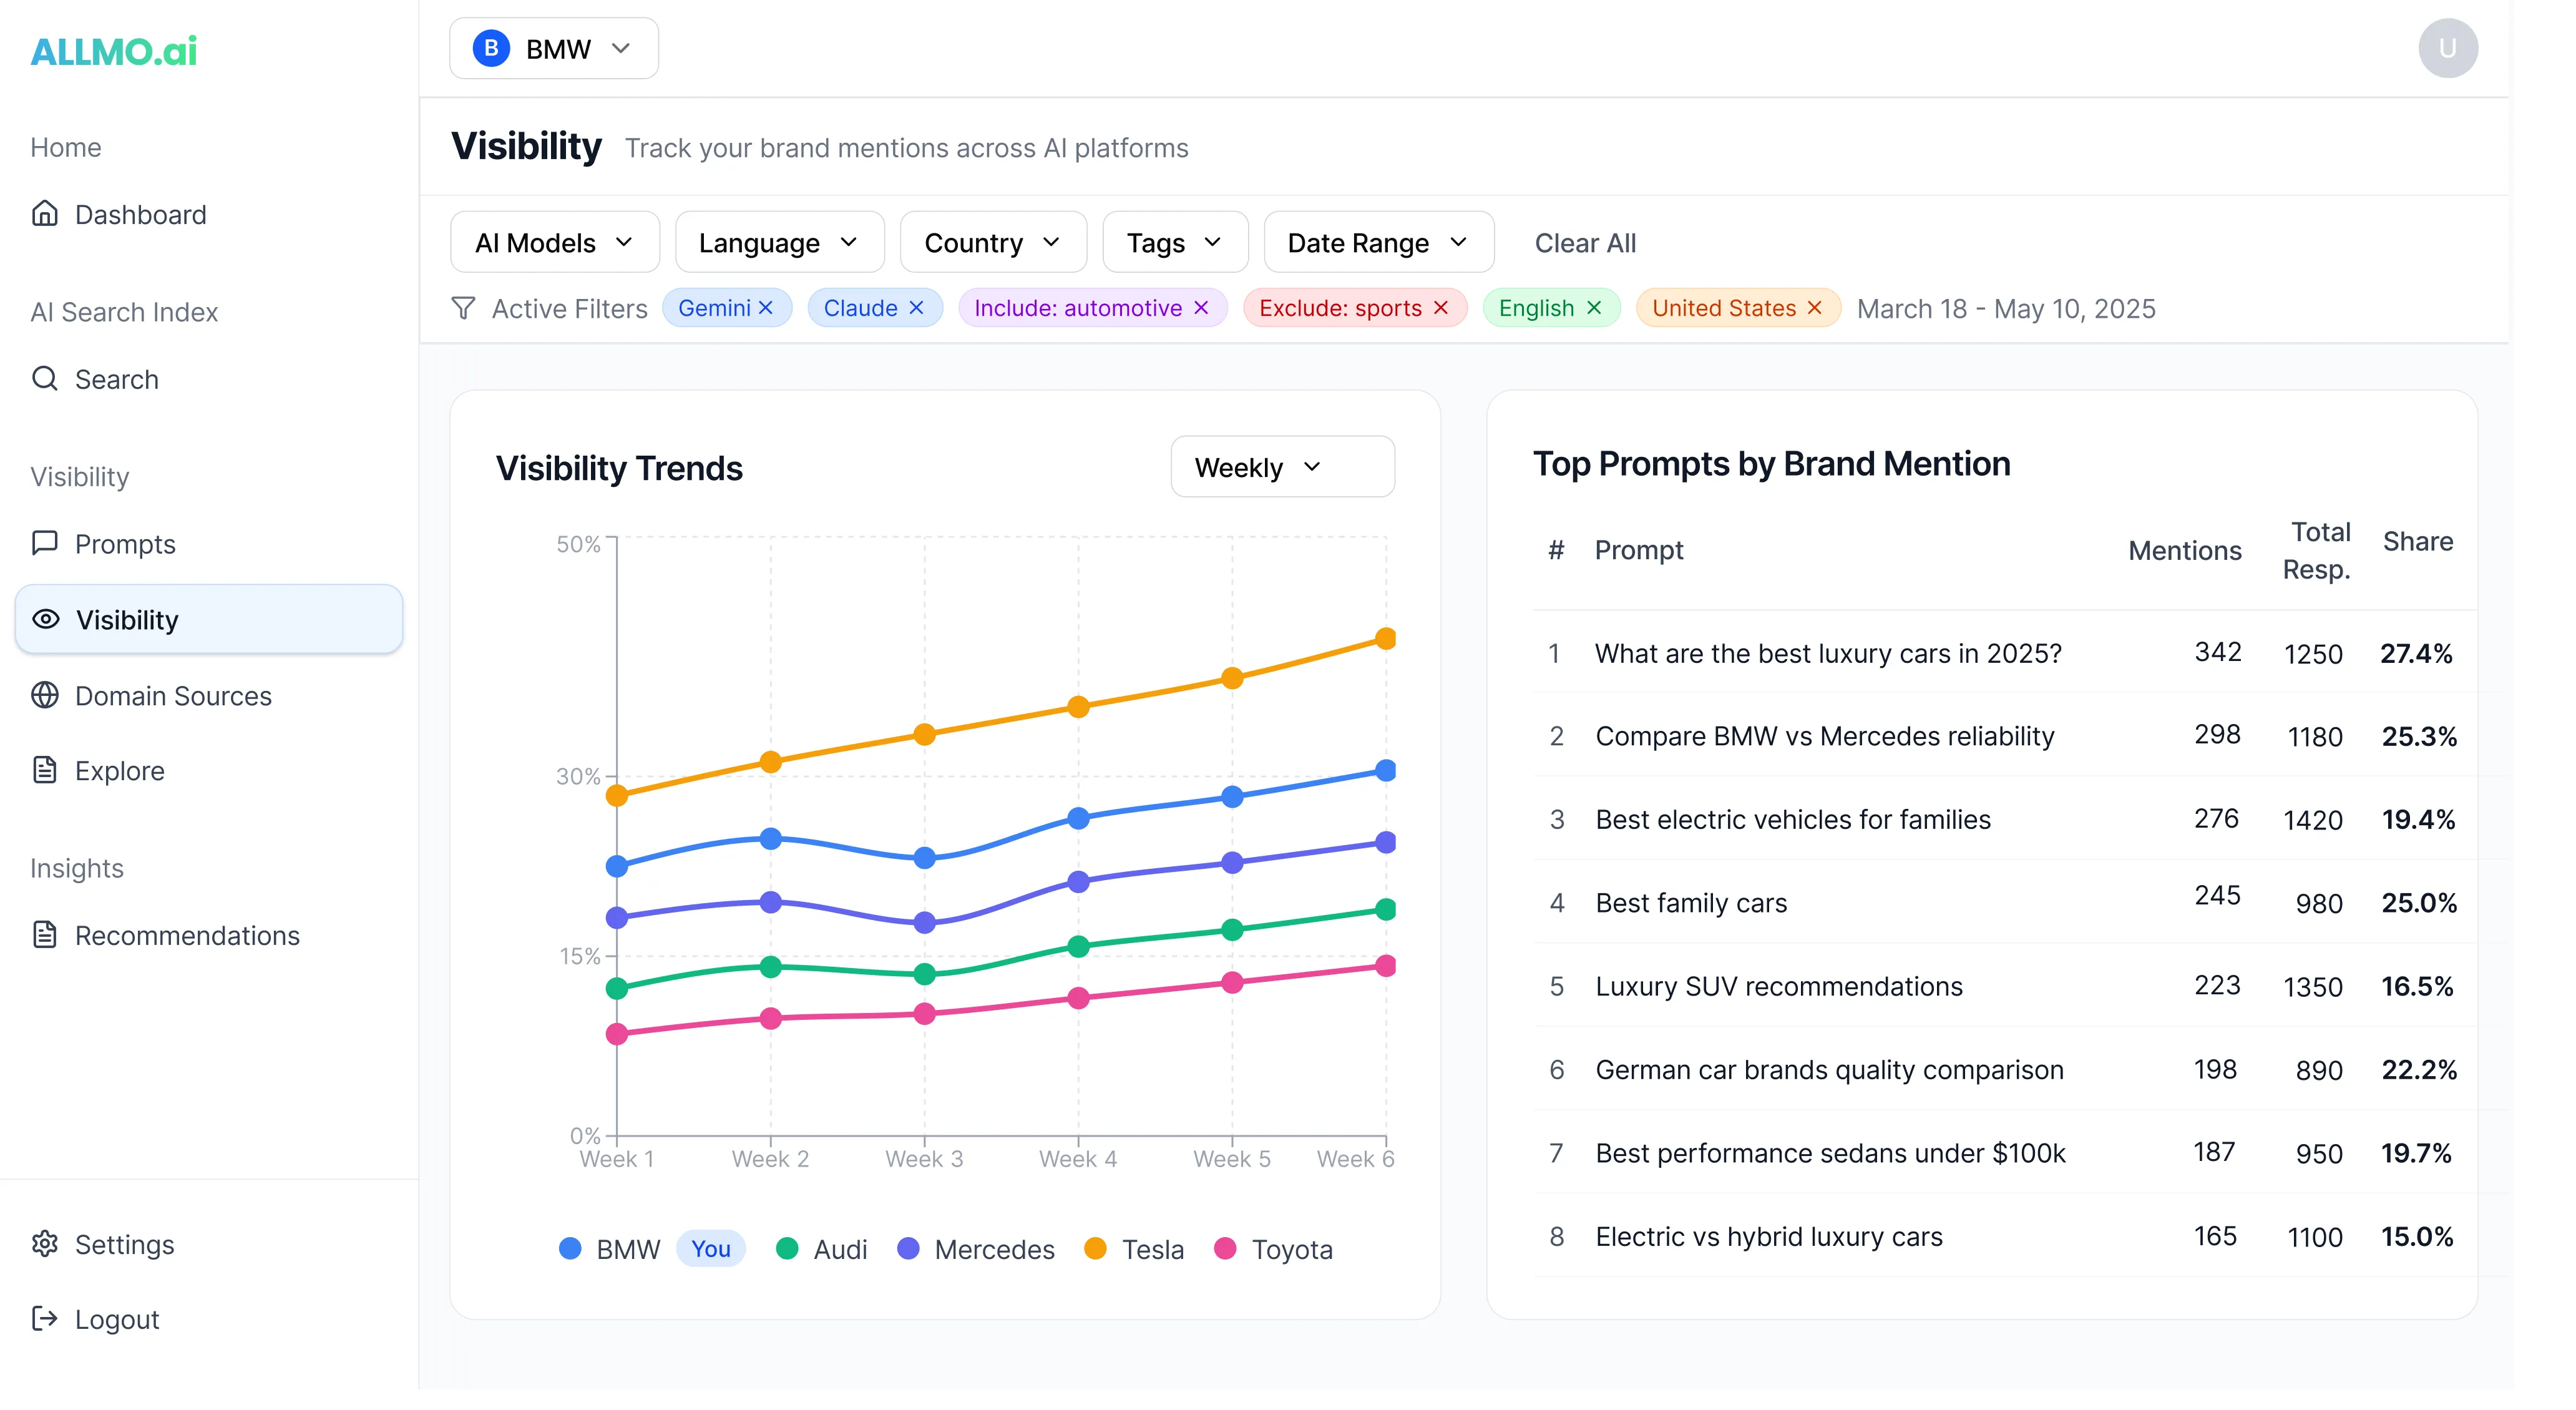Expand the Country filter dropdown
This screenshot has width=2576, height=1410.
[993, 242]
